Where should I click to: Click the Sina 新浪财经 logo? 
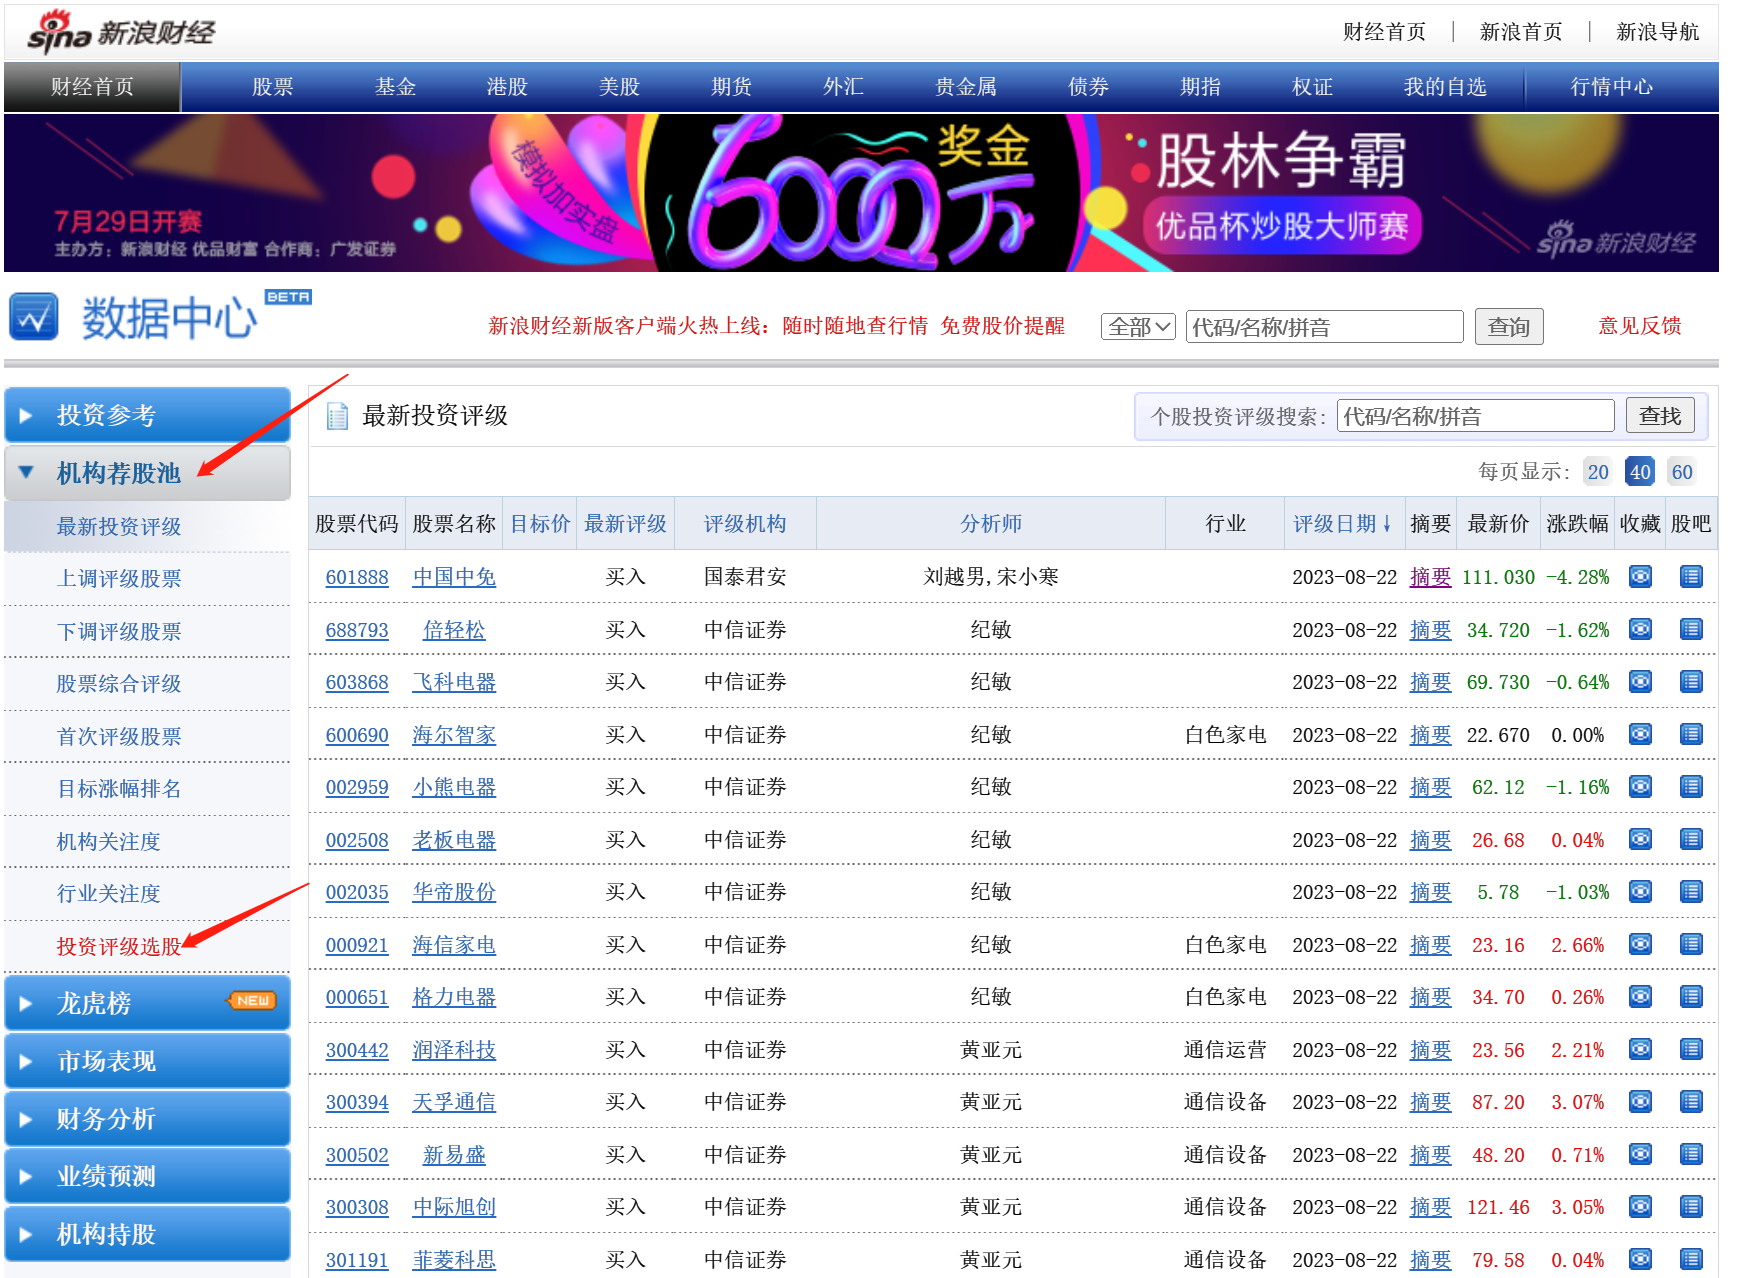(x=121, y=32)
